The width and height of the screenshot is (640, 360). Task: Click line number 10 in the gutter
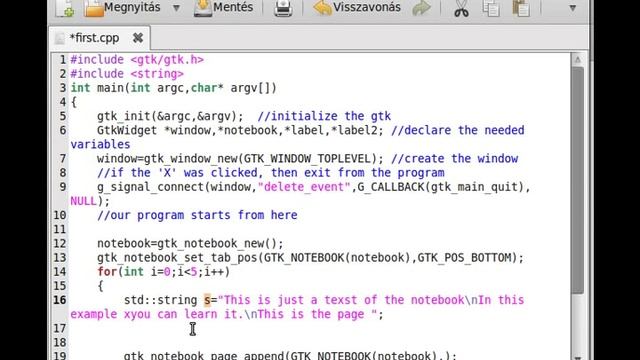tap(60, 216)
